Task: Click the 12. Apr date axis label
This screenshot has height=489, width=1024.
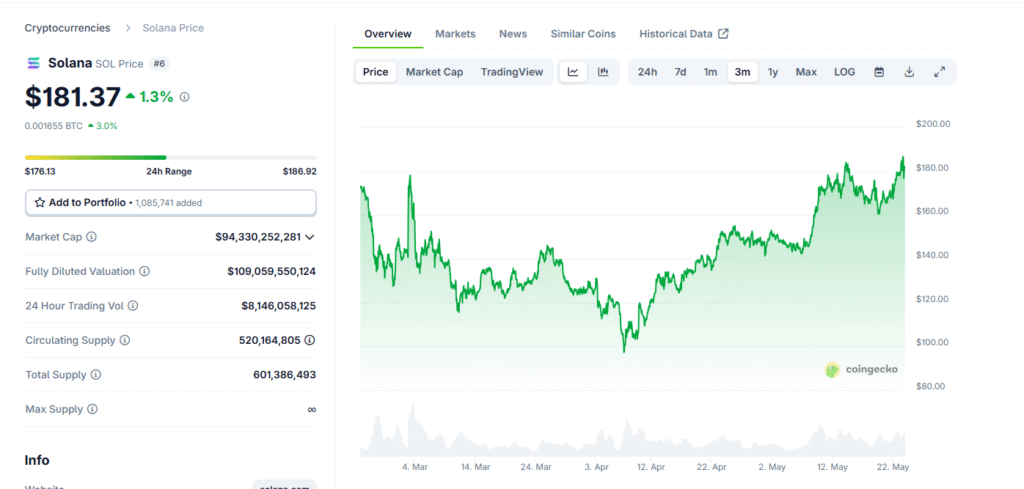Action: pos(651,467)
